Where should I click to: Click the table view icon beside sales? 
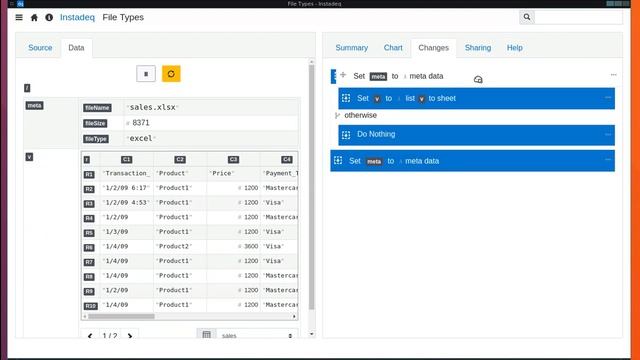(207, 335)
